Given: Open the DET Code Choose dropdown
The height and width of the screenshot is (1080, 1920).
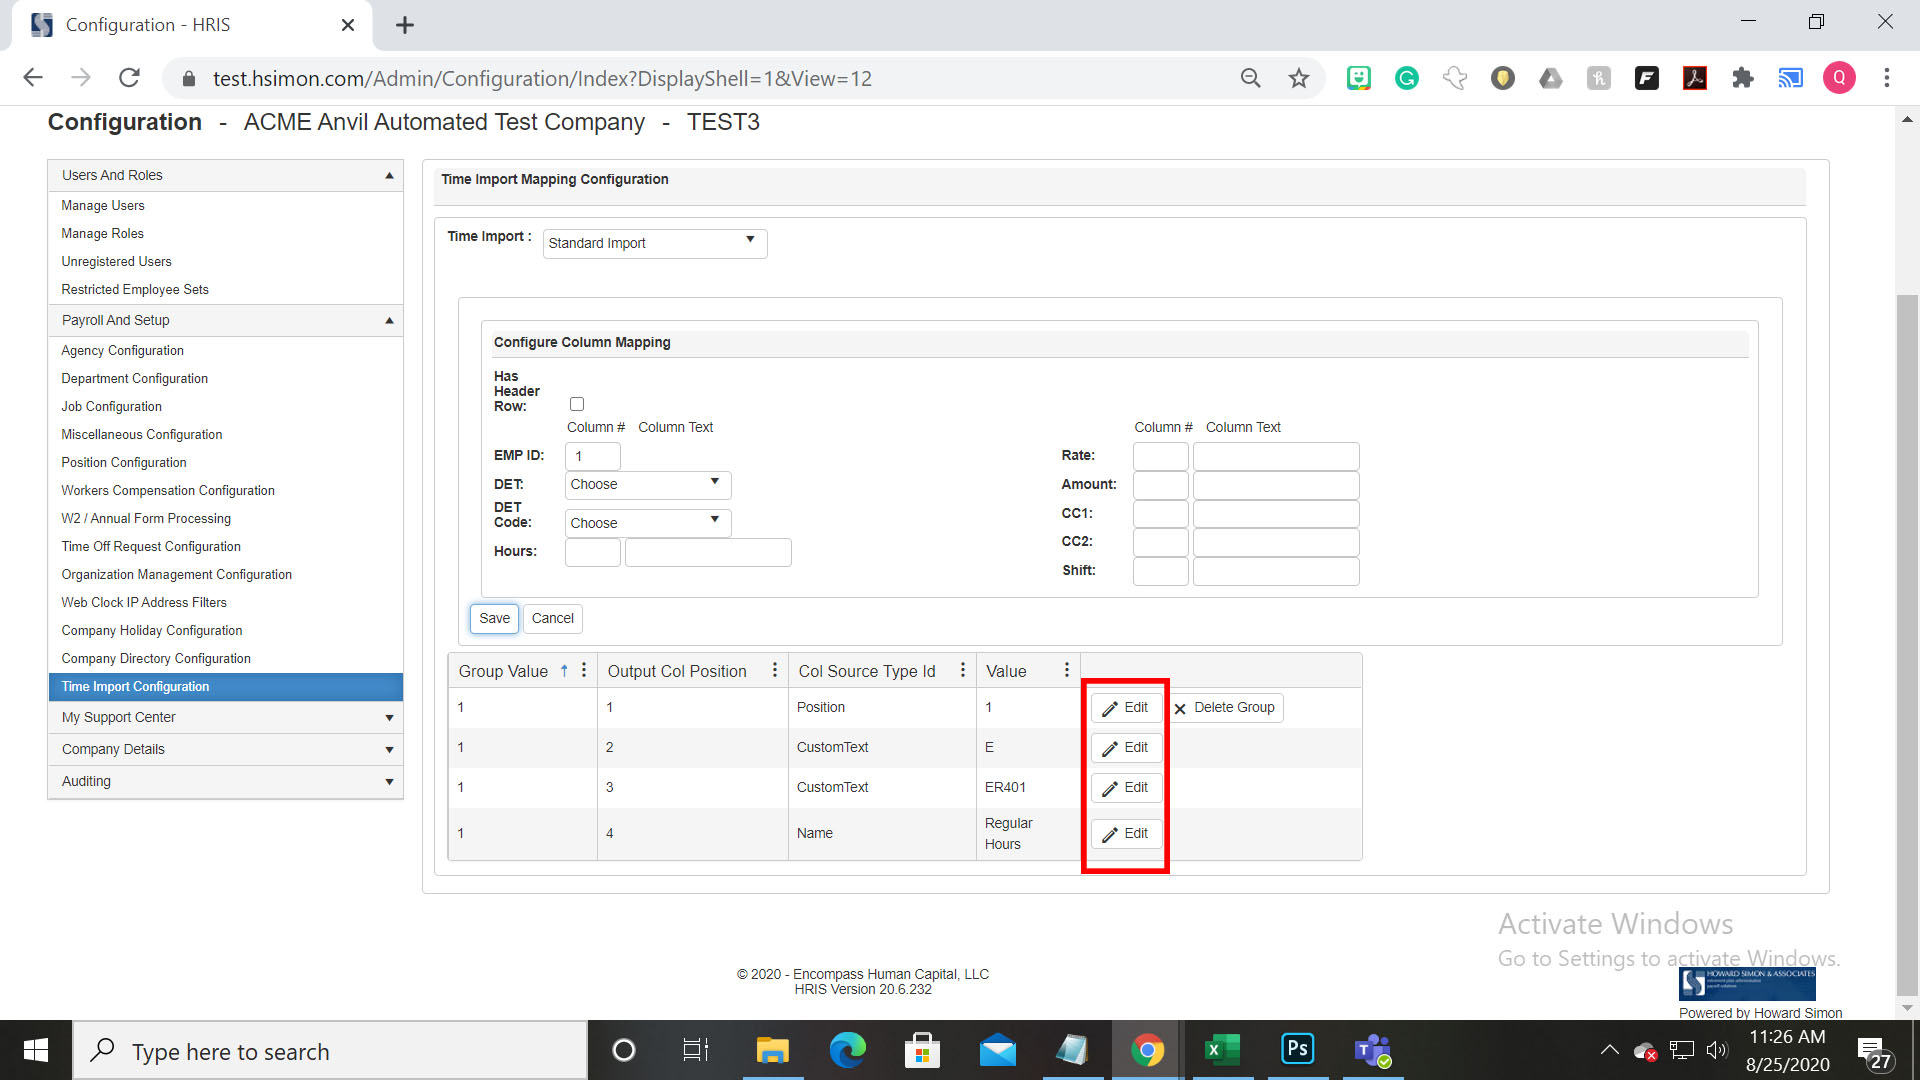Looking at the screenshot, I should click(648, 523).
